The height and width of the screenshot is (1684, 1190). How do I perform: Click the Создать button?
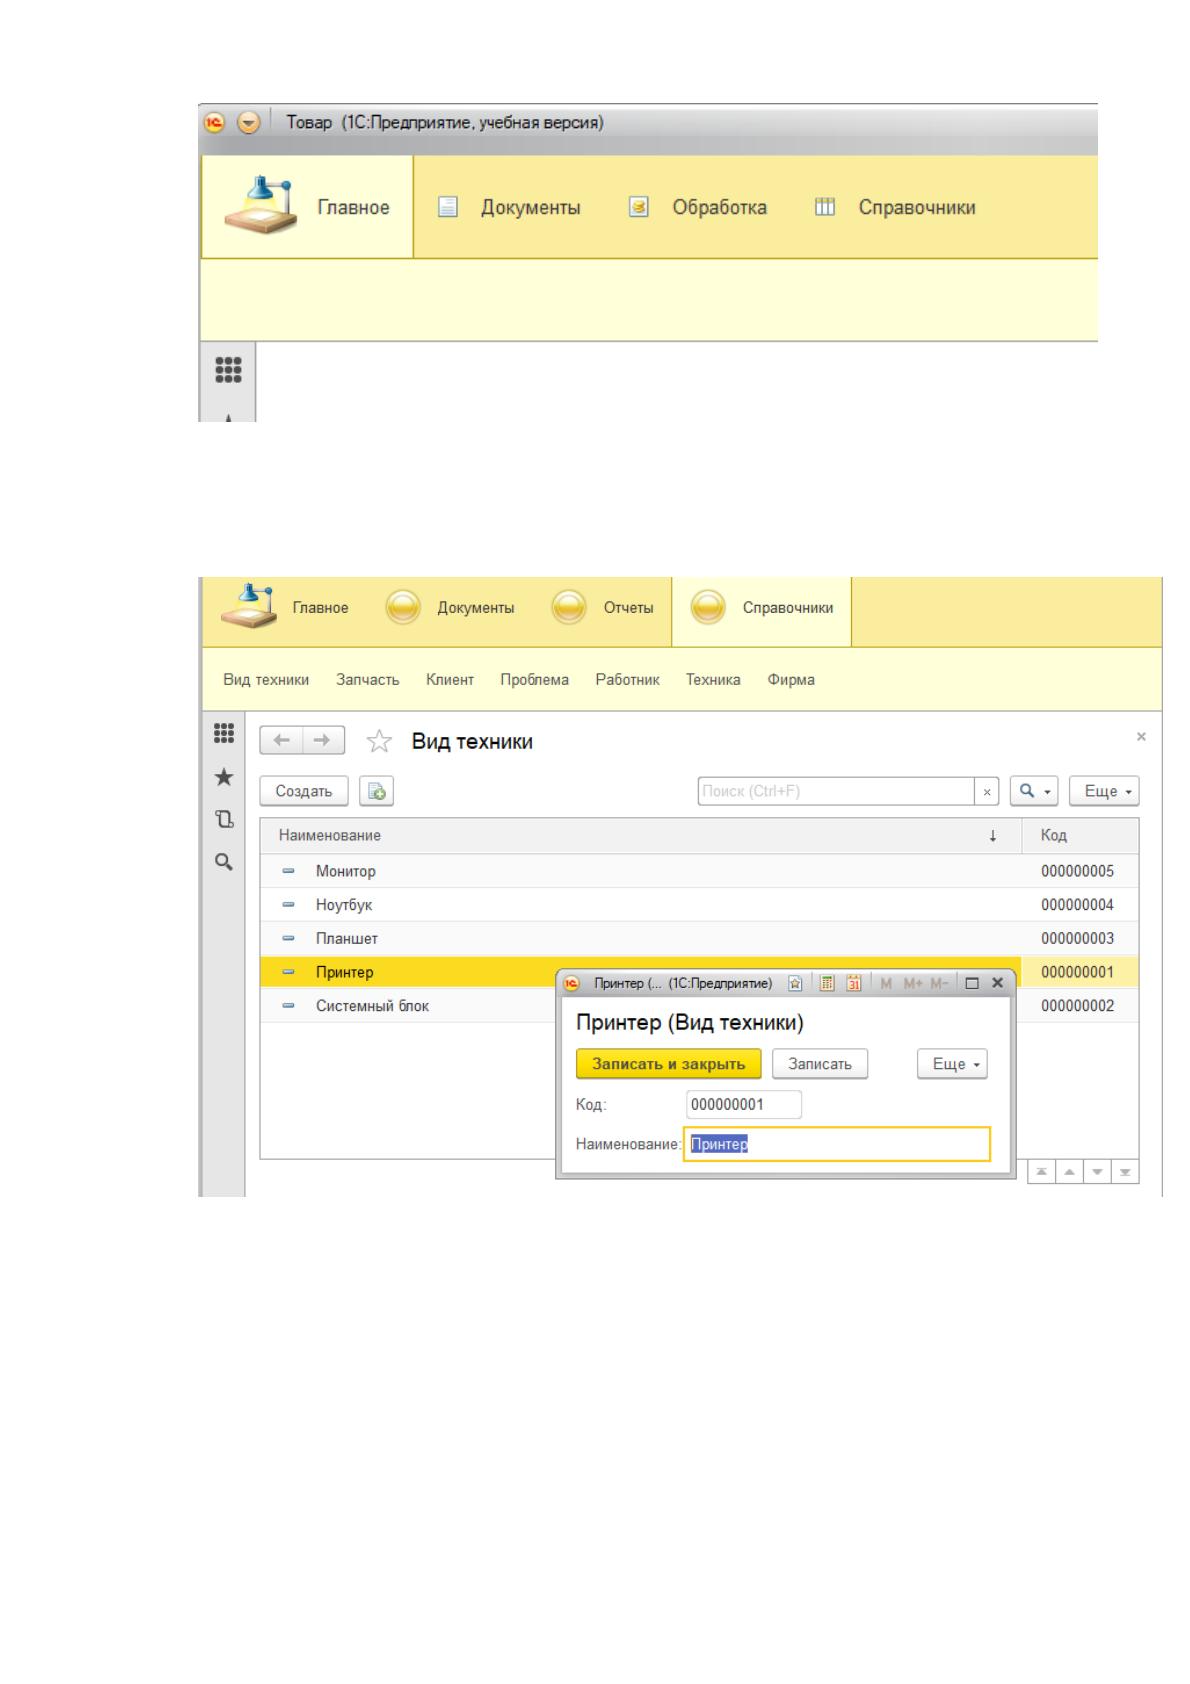303,791
